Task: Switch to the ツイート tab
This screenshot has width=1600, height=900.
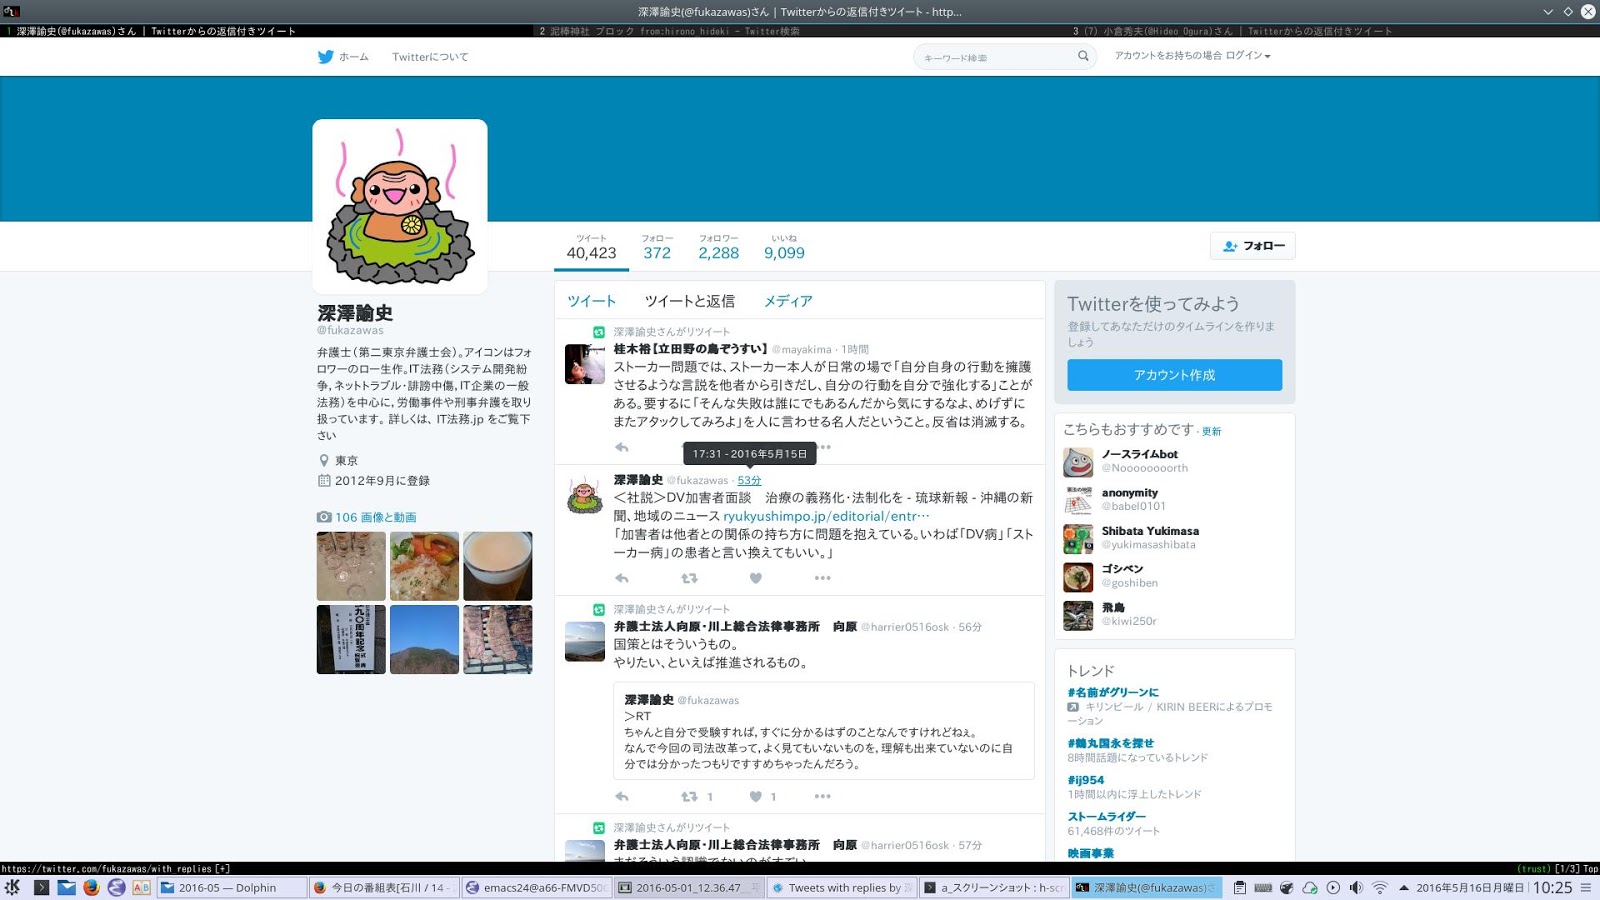Action: click(x=591, y=301)
